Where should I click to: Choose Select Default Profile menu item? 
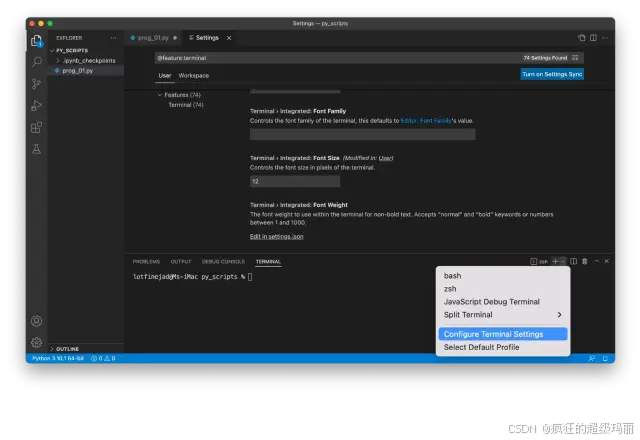click(x=503, y=347)
